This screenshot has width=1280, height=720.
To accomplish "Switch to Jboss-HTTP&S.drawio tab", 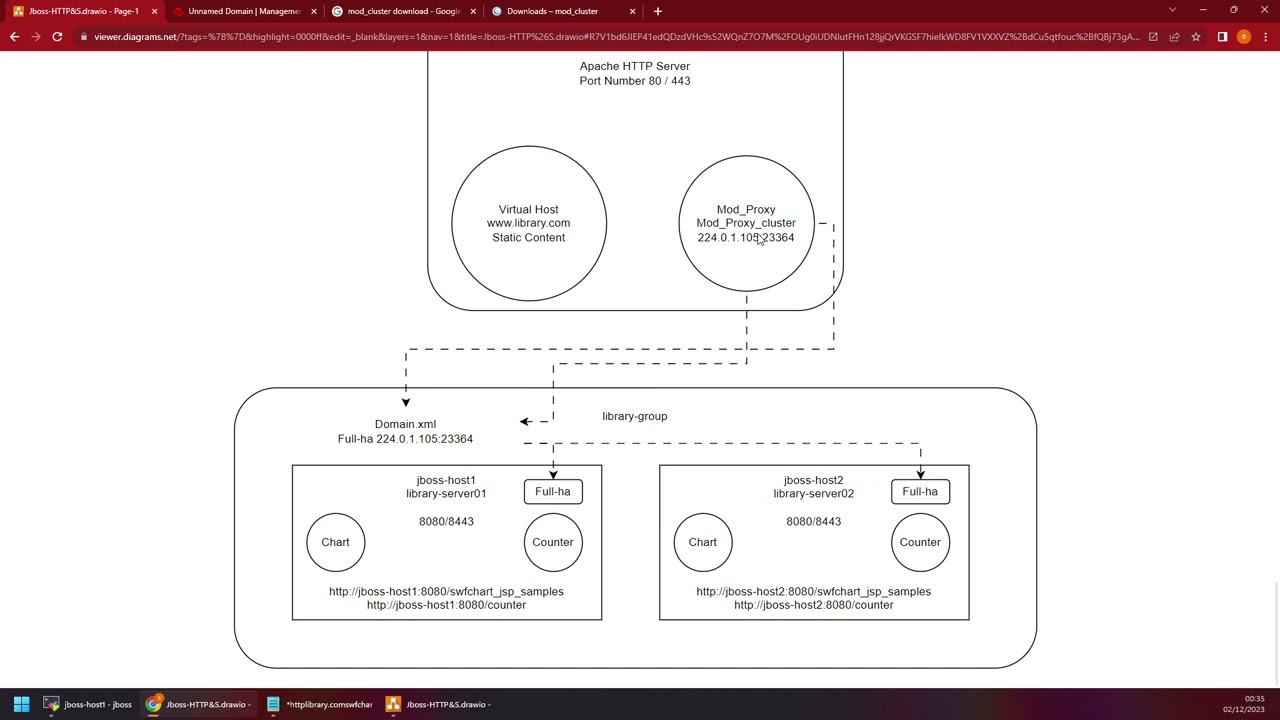I will (84, 11).
